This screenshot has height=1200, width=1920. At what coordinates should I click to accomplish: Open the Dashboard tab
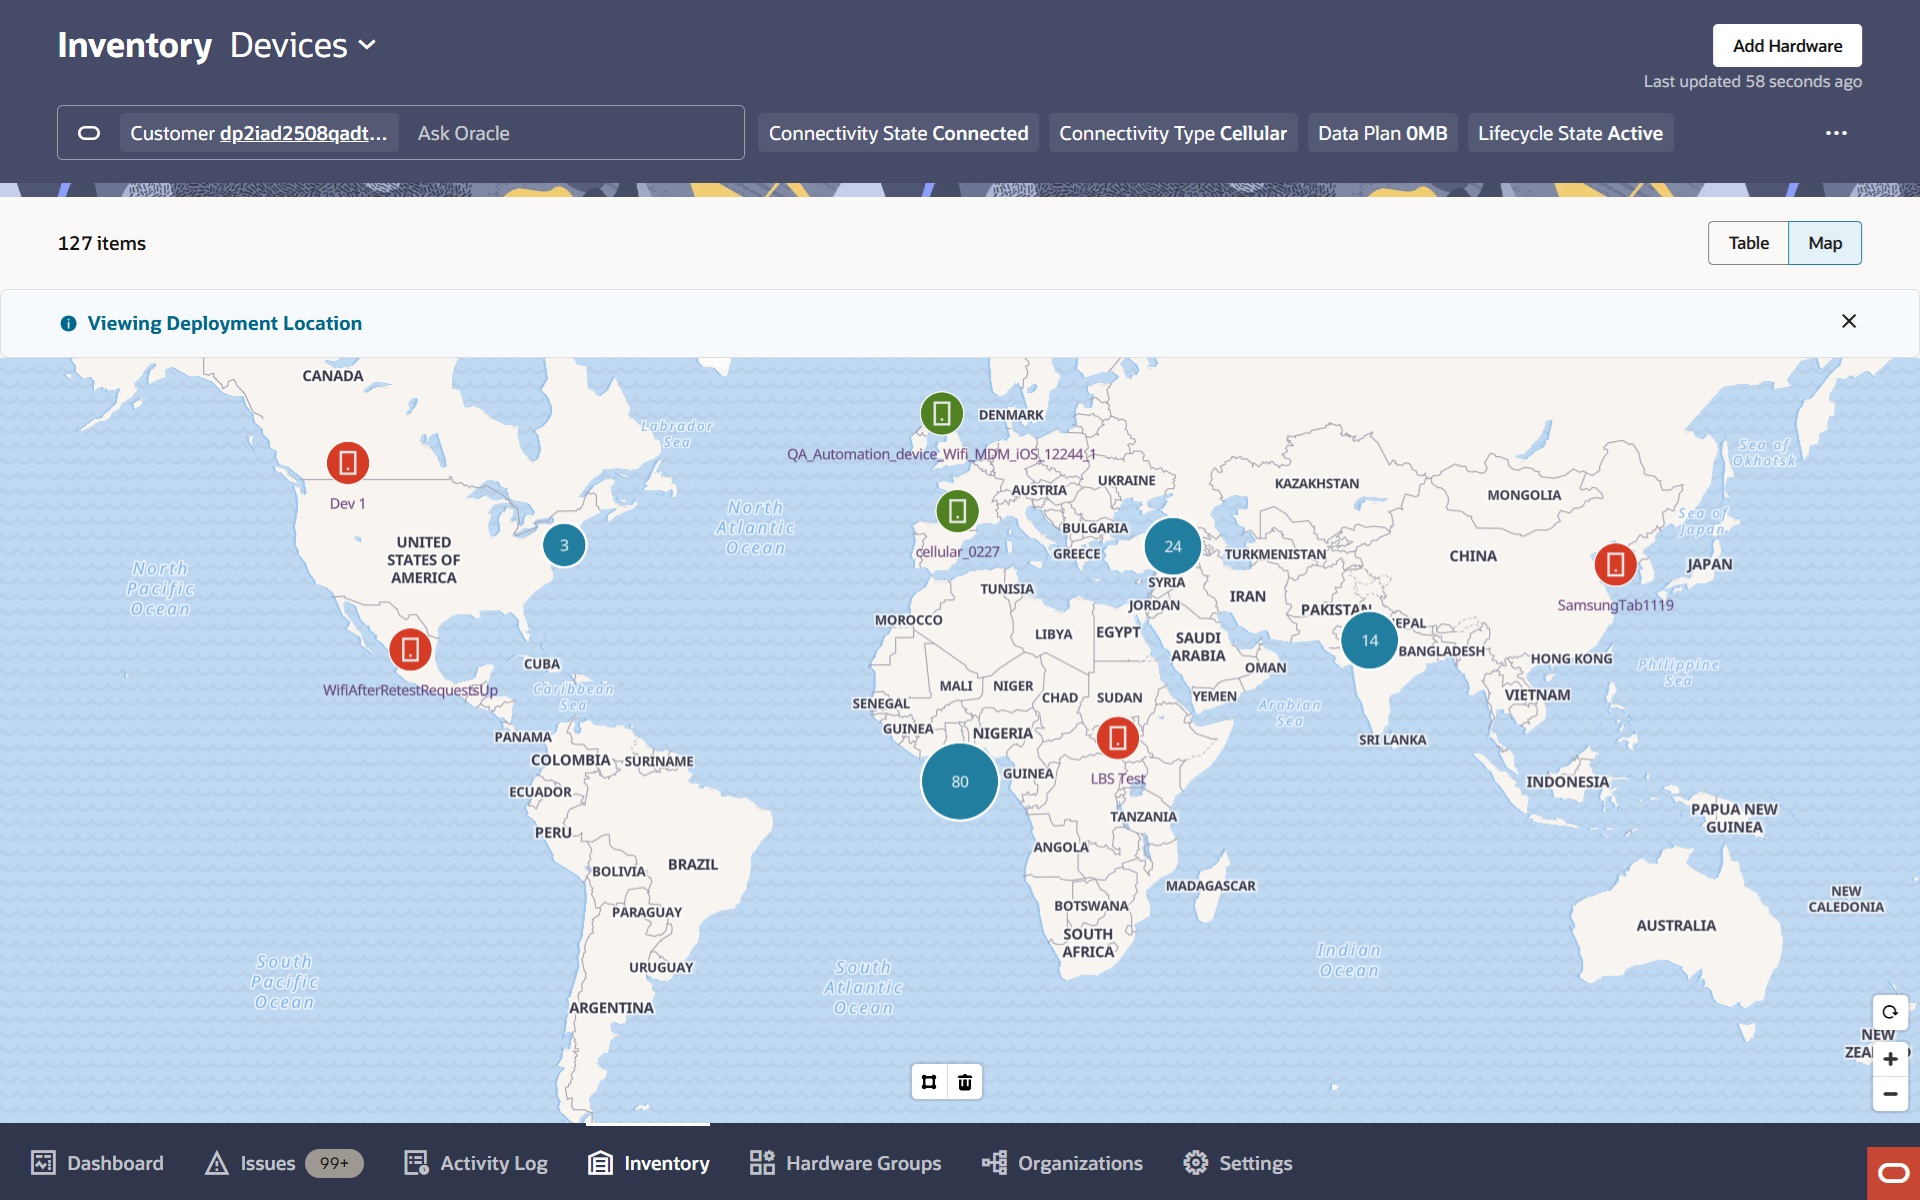tap(97, 1163)
